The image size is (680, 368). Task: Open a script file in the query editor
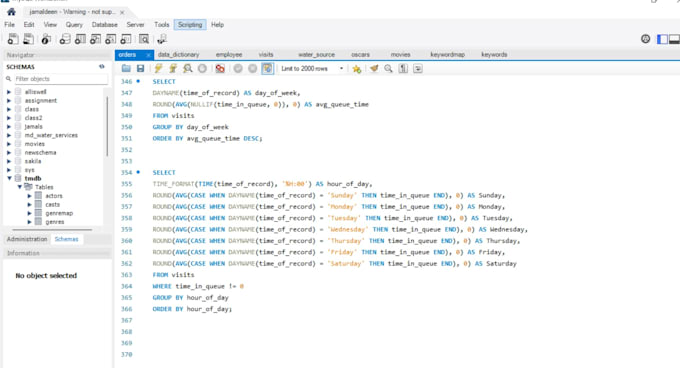tap(126, 68)
